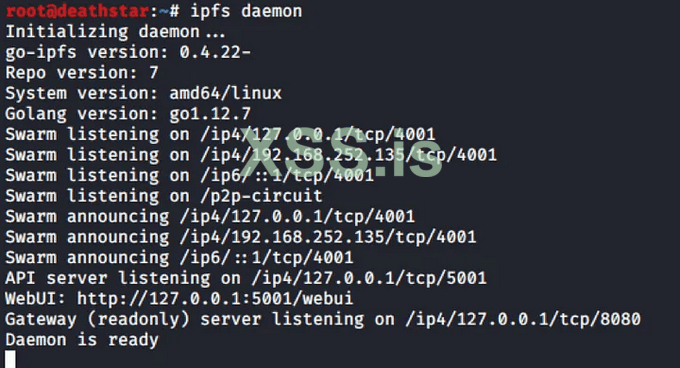Click Swarm announcing /ip6/::1/tcp/4001 line

(x=179, y=257)
